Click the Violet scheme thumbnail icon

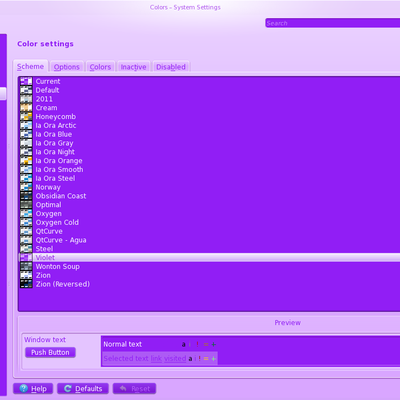tap(26, 258)
